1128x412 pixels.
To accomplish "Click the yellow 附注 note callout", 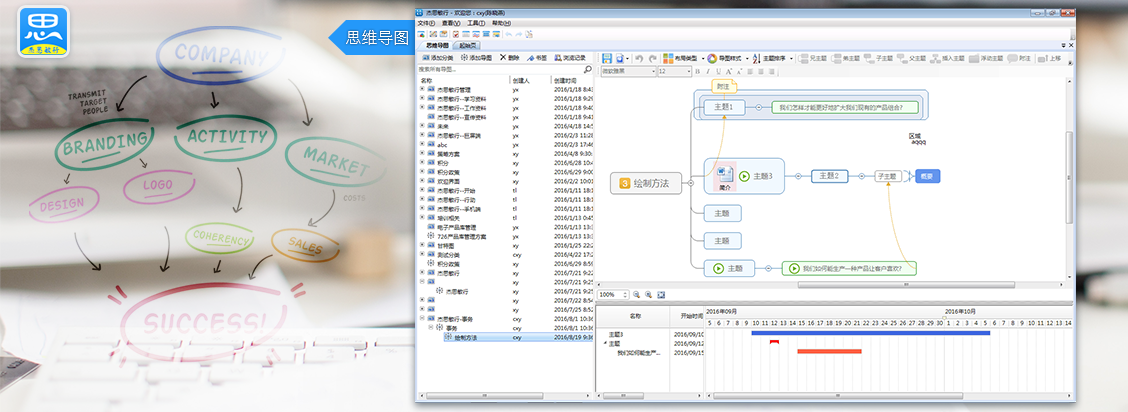I will pyautogui.click(x=723, y=86).
